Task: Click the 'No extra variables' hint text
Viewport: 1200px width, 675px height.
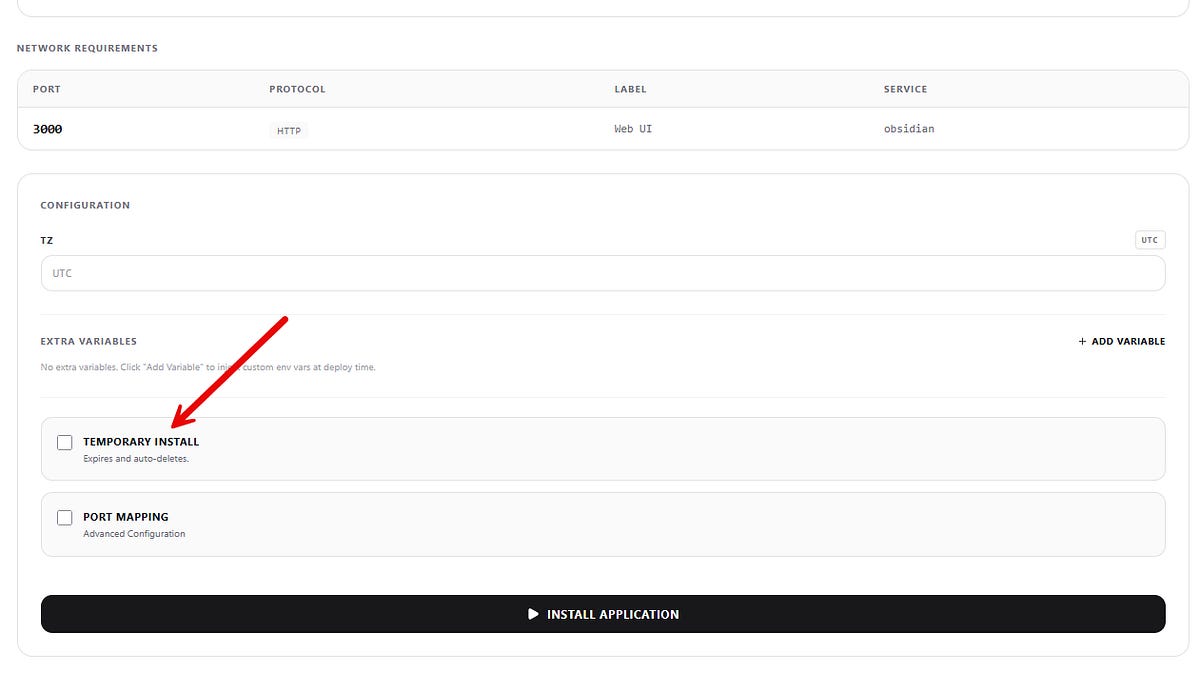Action: click(208, 367)
